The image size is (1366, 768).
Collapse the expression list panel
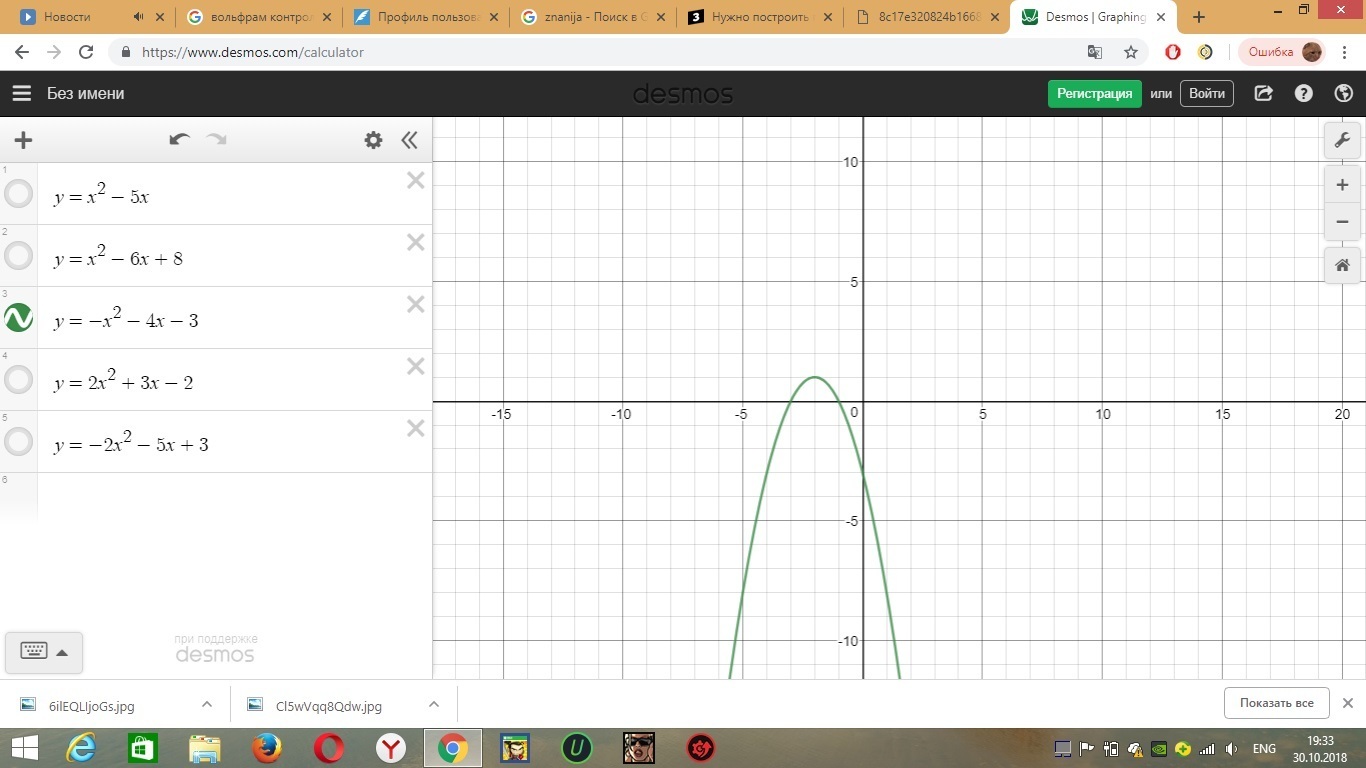point(409,140)
